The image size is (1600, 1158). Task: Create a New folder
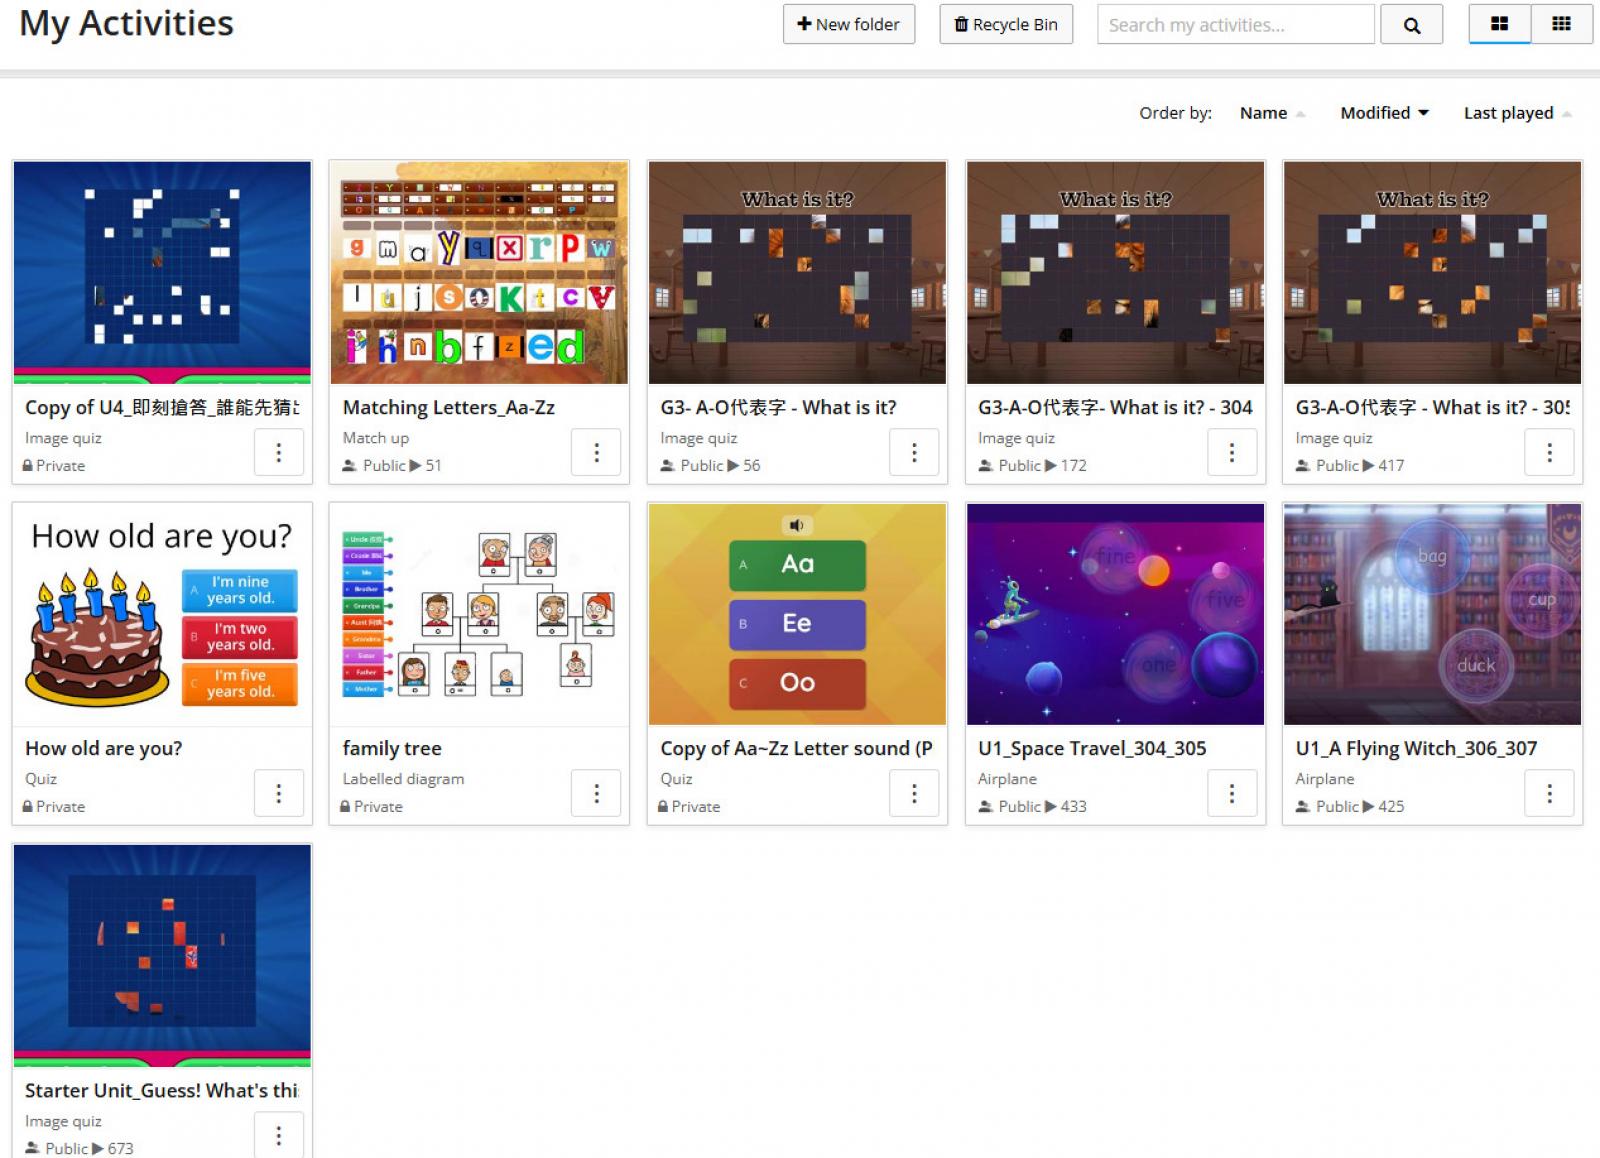(848, 25)
